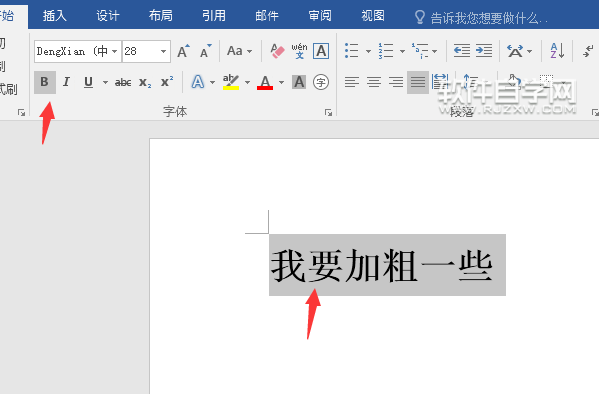The width and height of the screenshot is (599, 394).
Task: Open font name dropdown DengXian
Action: (x=114, y=51)
